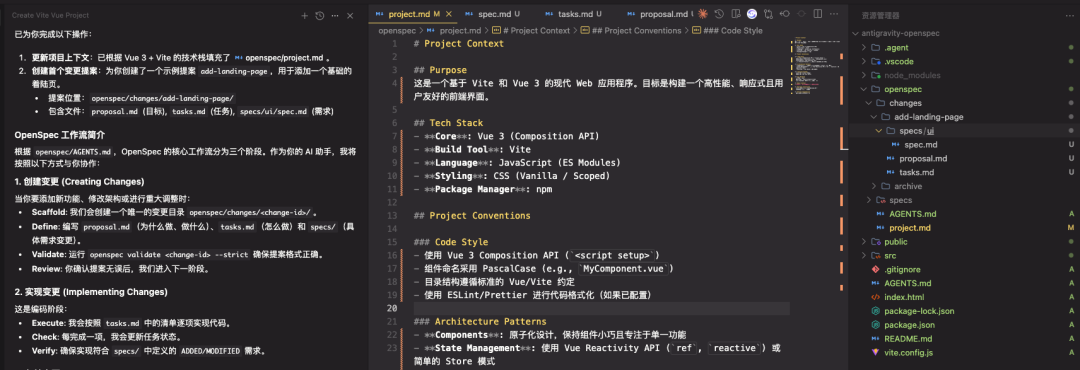Click line number 20 in gutter
Image resolution: width=1080 pixels, height=370 pixels.
(392, 308)
